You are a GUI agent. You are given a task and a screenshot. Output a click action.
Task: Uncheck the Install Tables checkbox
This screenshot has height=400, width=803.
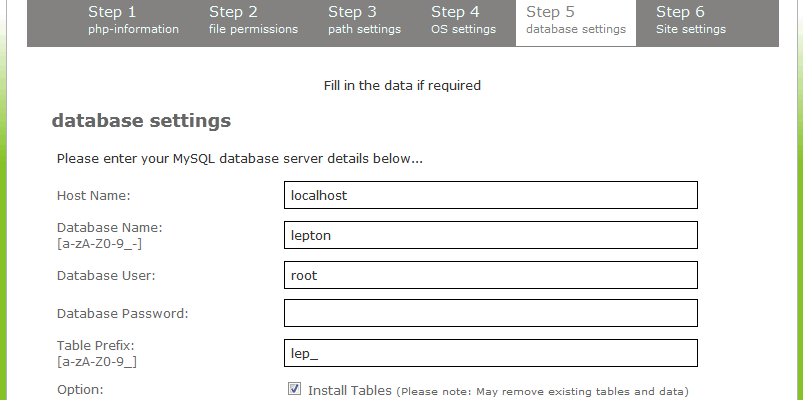(x=294, y=389)
